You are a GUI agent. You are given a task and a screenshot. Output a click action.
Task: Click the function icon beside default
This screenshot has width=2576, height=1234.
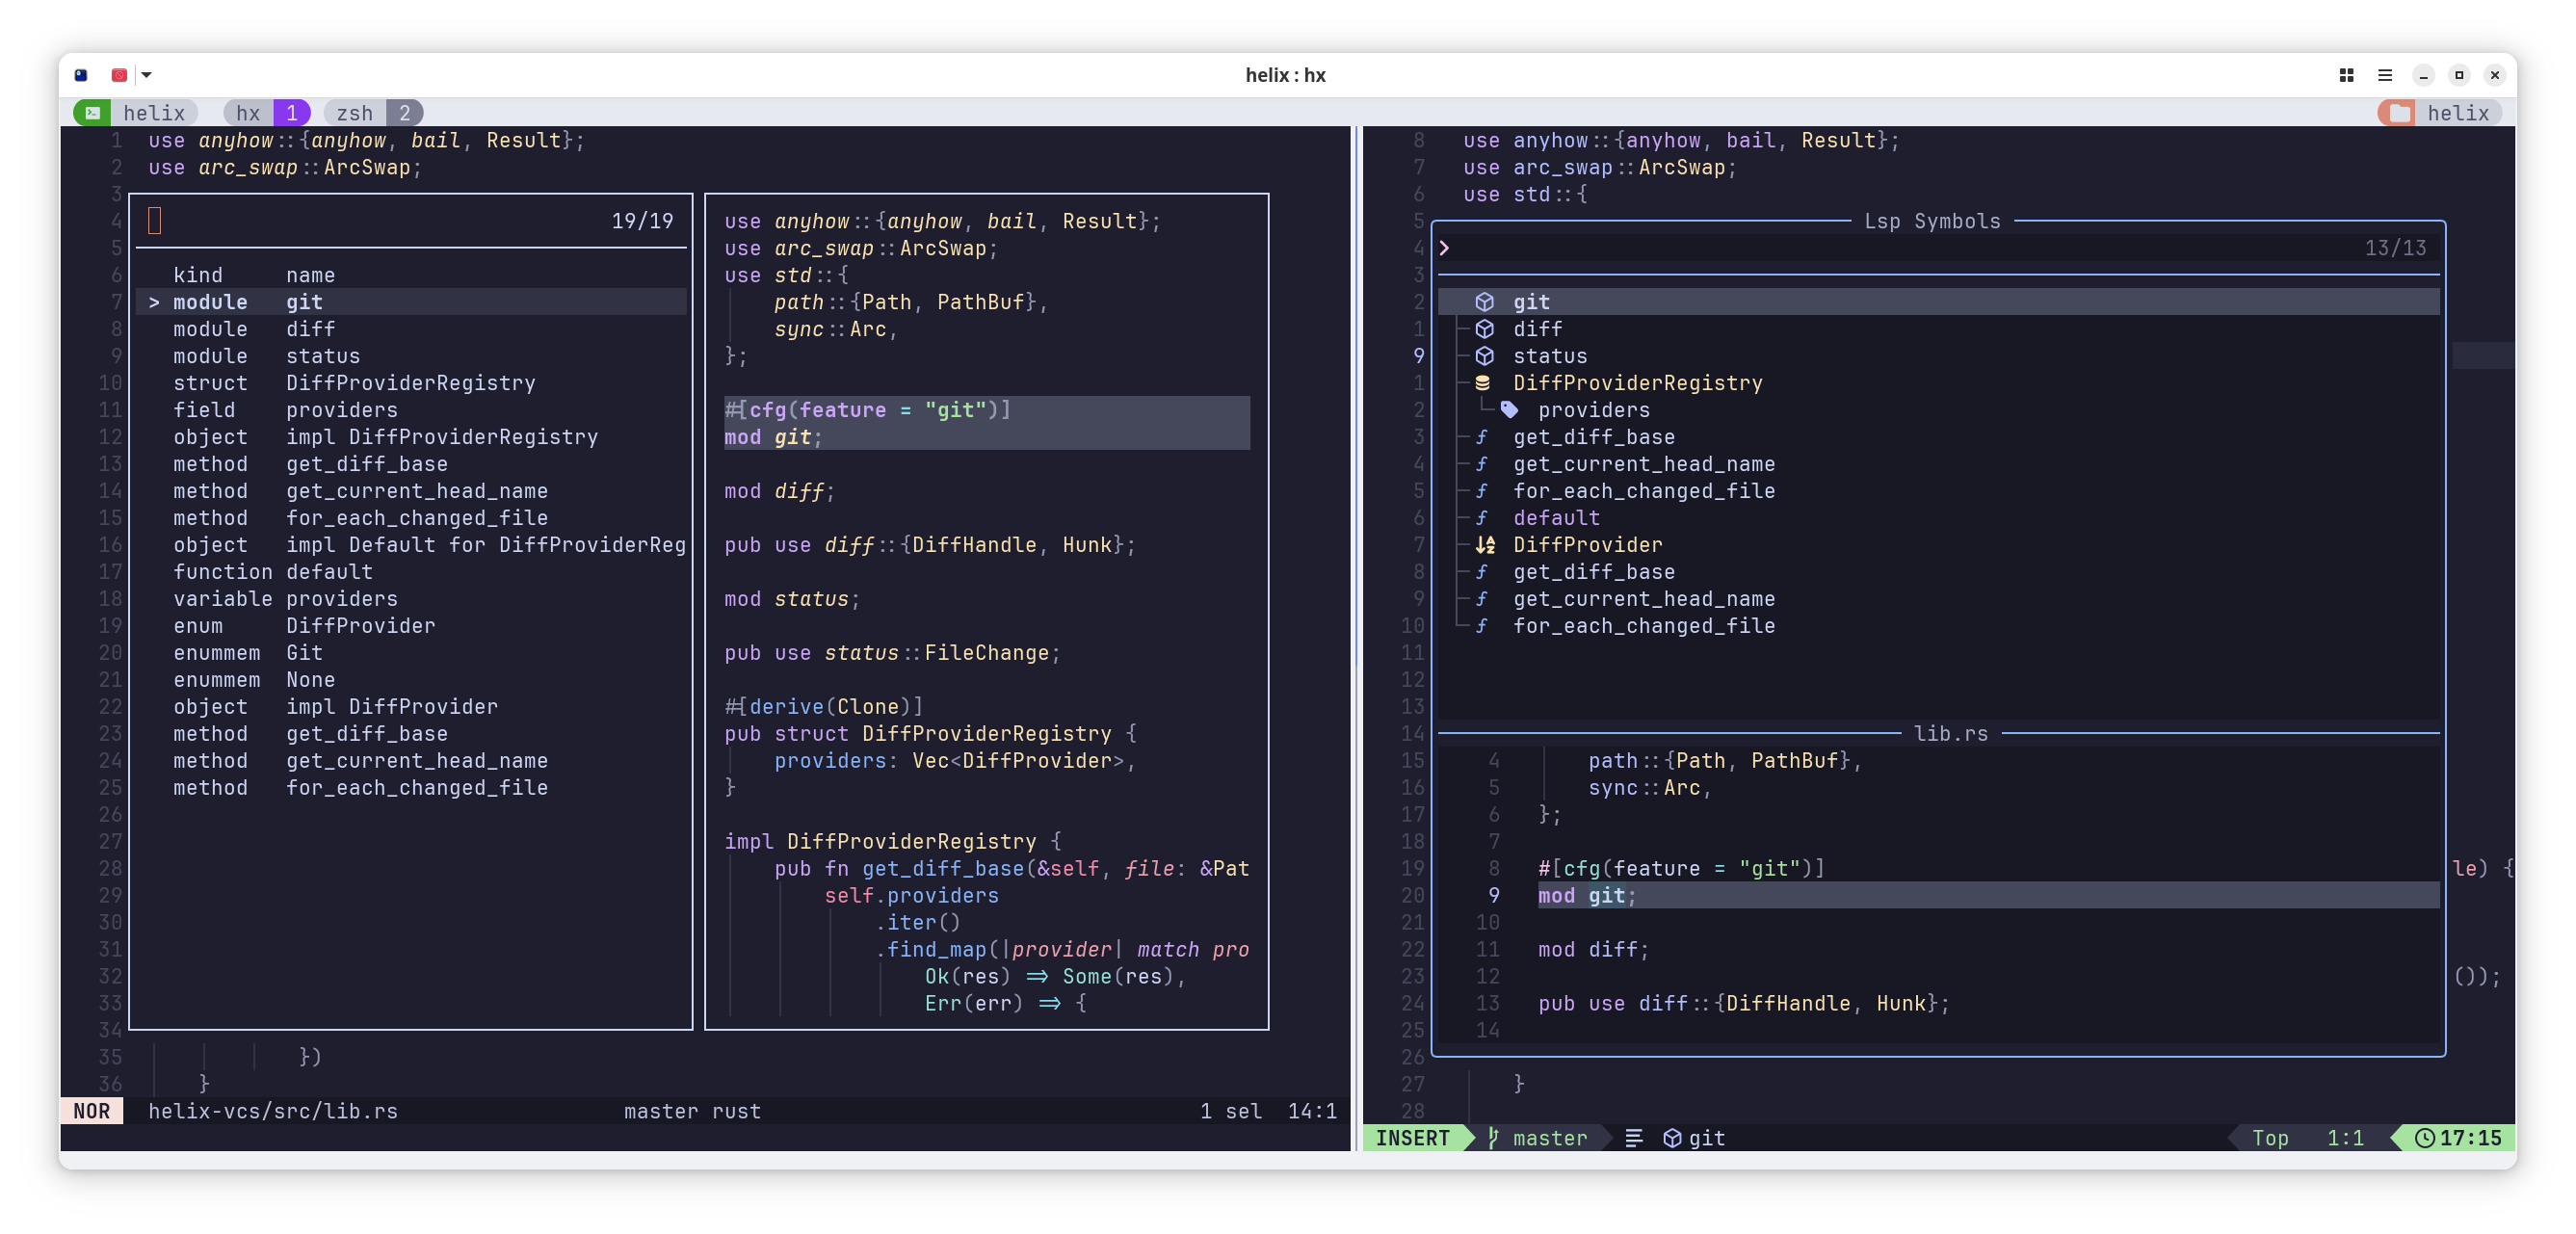pos(1481,518)
